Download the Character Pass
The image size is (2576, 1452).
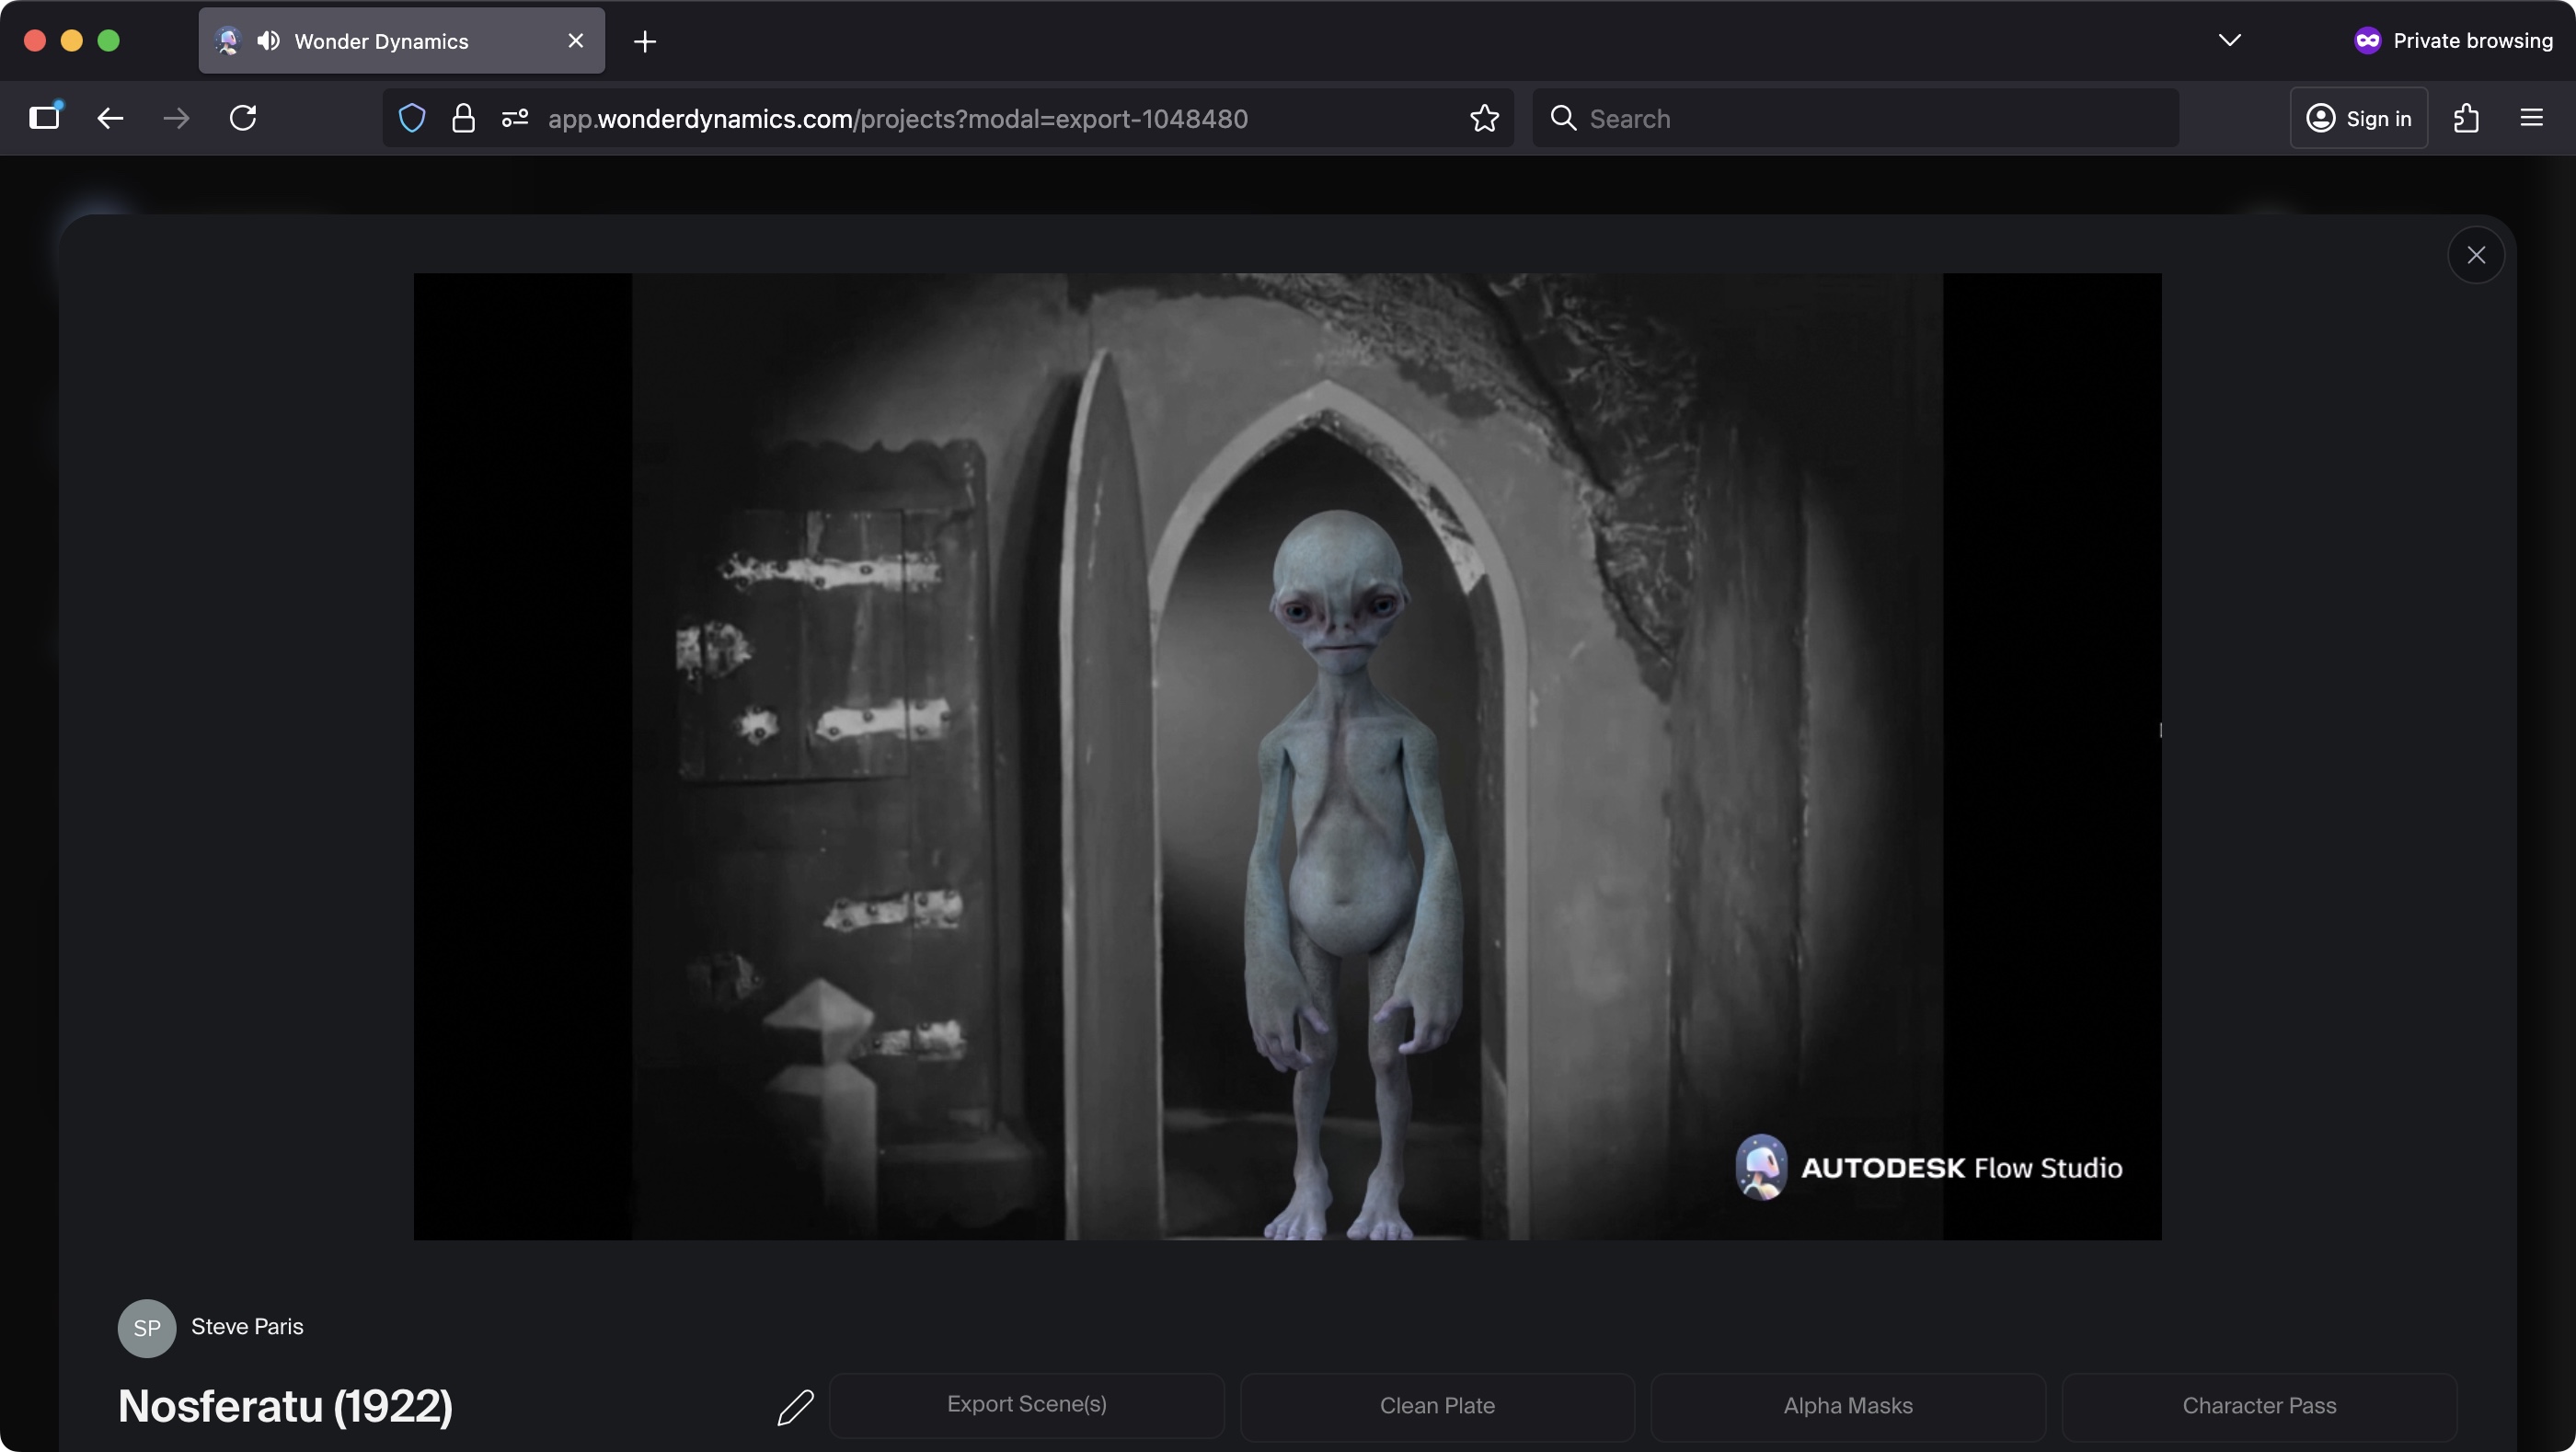[2260, 1405]
